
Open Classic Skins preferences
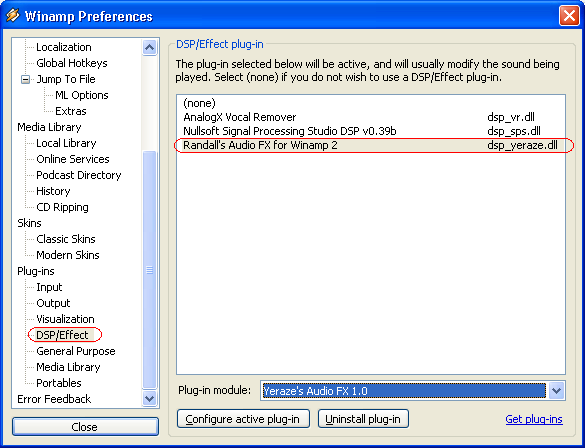click(66, 239)
